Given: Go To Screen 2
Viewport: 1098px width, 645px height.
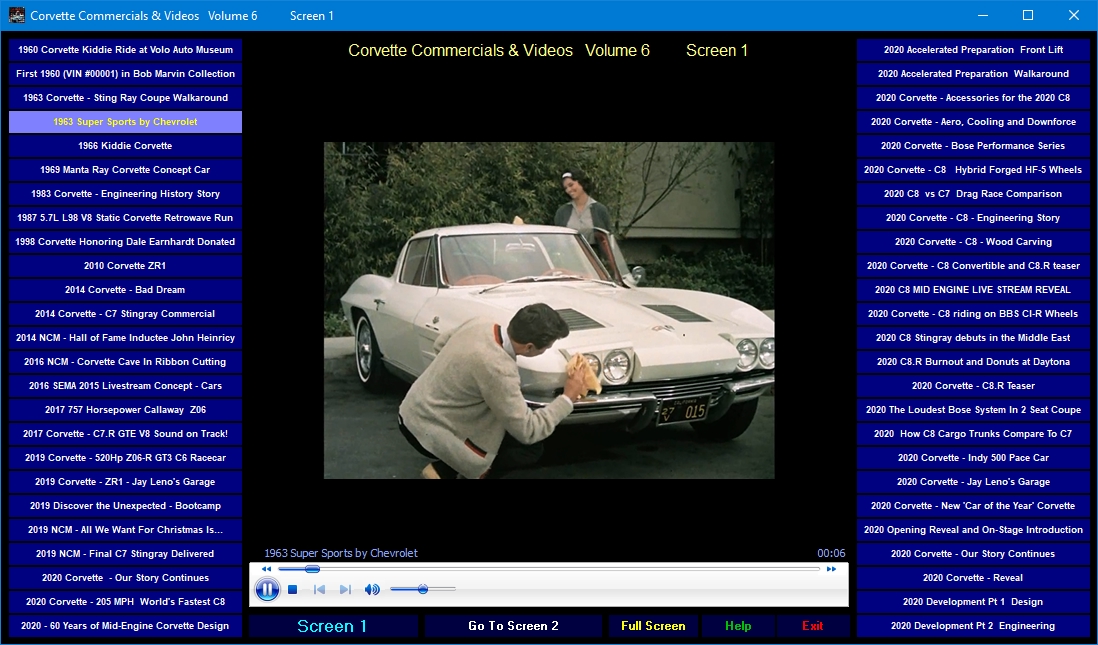Looking at the screenshot, I should tap(513, 626).
